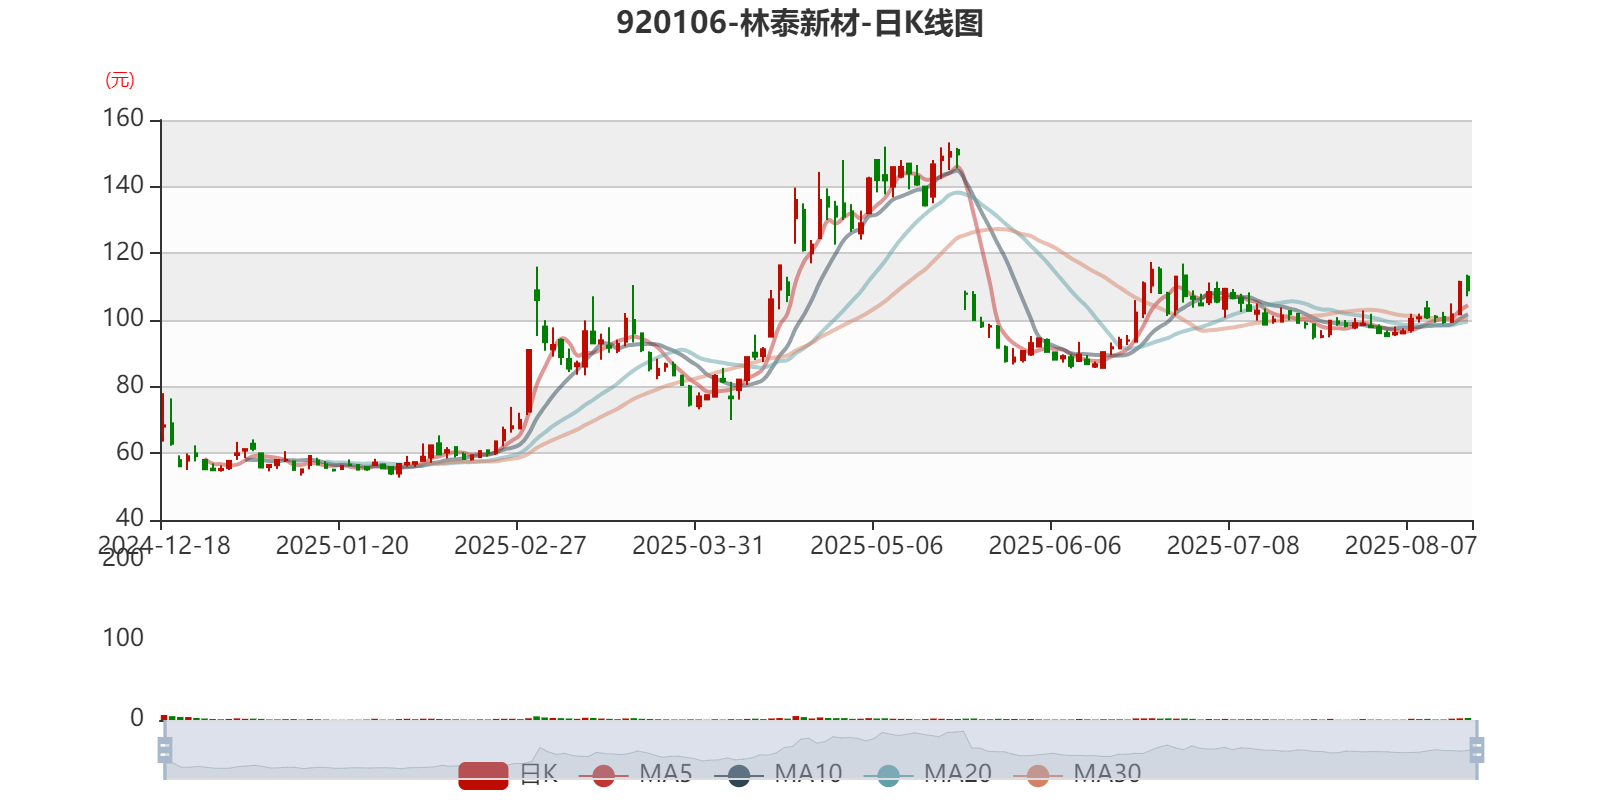This screenshot has width=1600, height=800.
Task: Toggle the MA10 line legend
Action: tap(778, 774)
